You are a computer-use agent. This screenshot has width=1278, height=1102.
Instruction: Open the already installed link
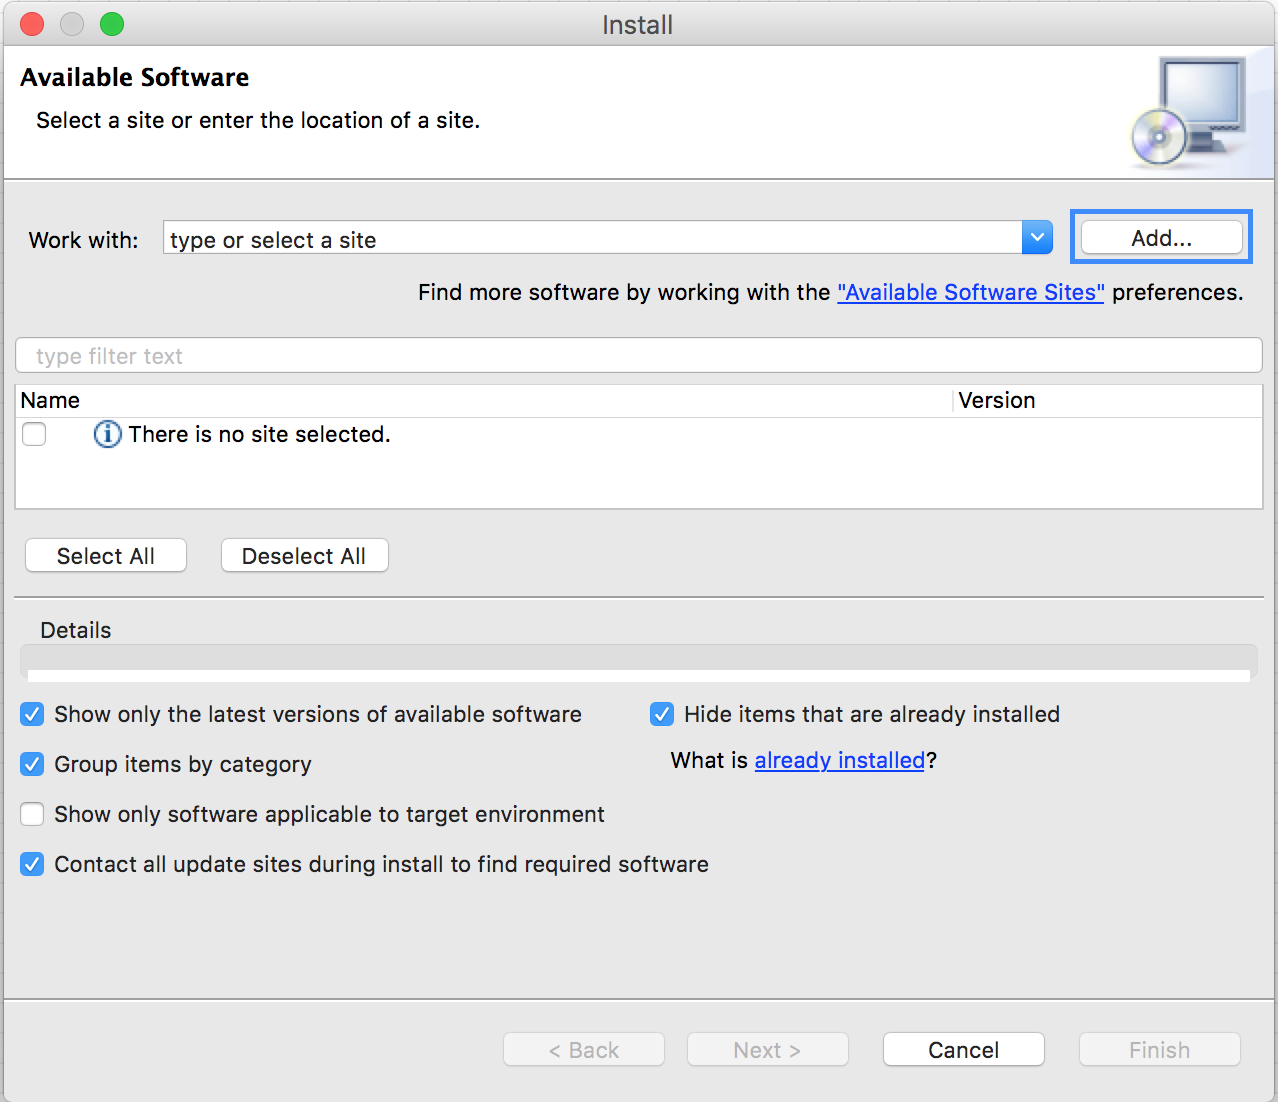coord(839,760)
